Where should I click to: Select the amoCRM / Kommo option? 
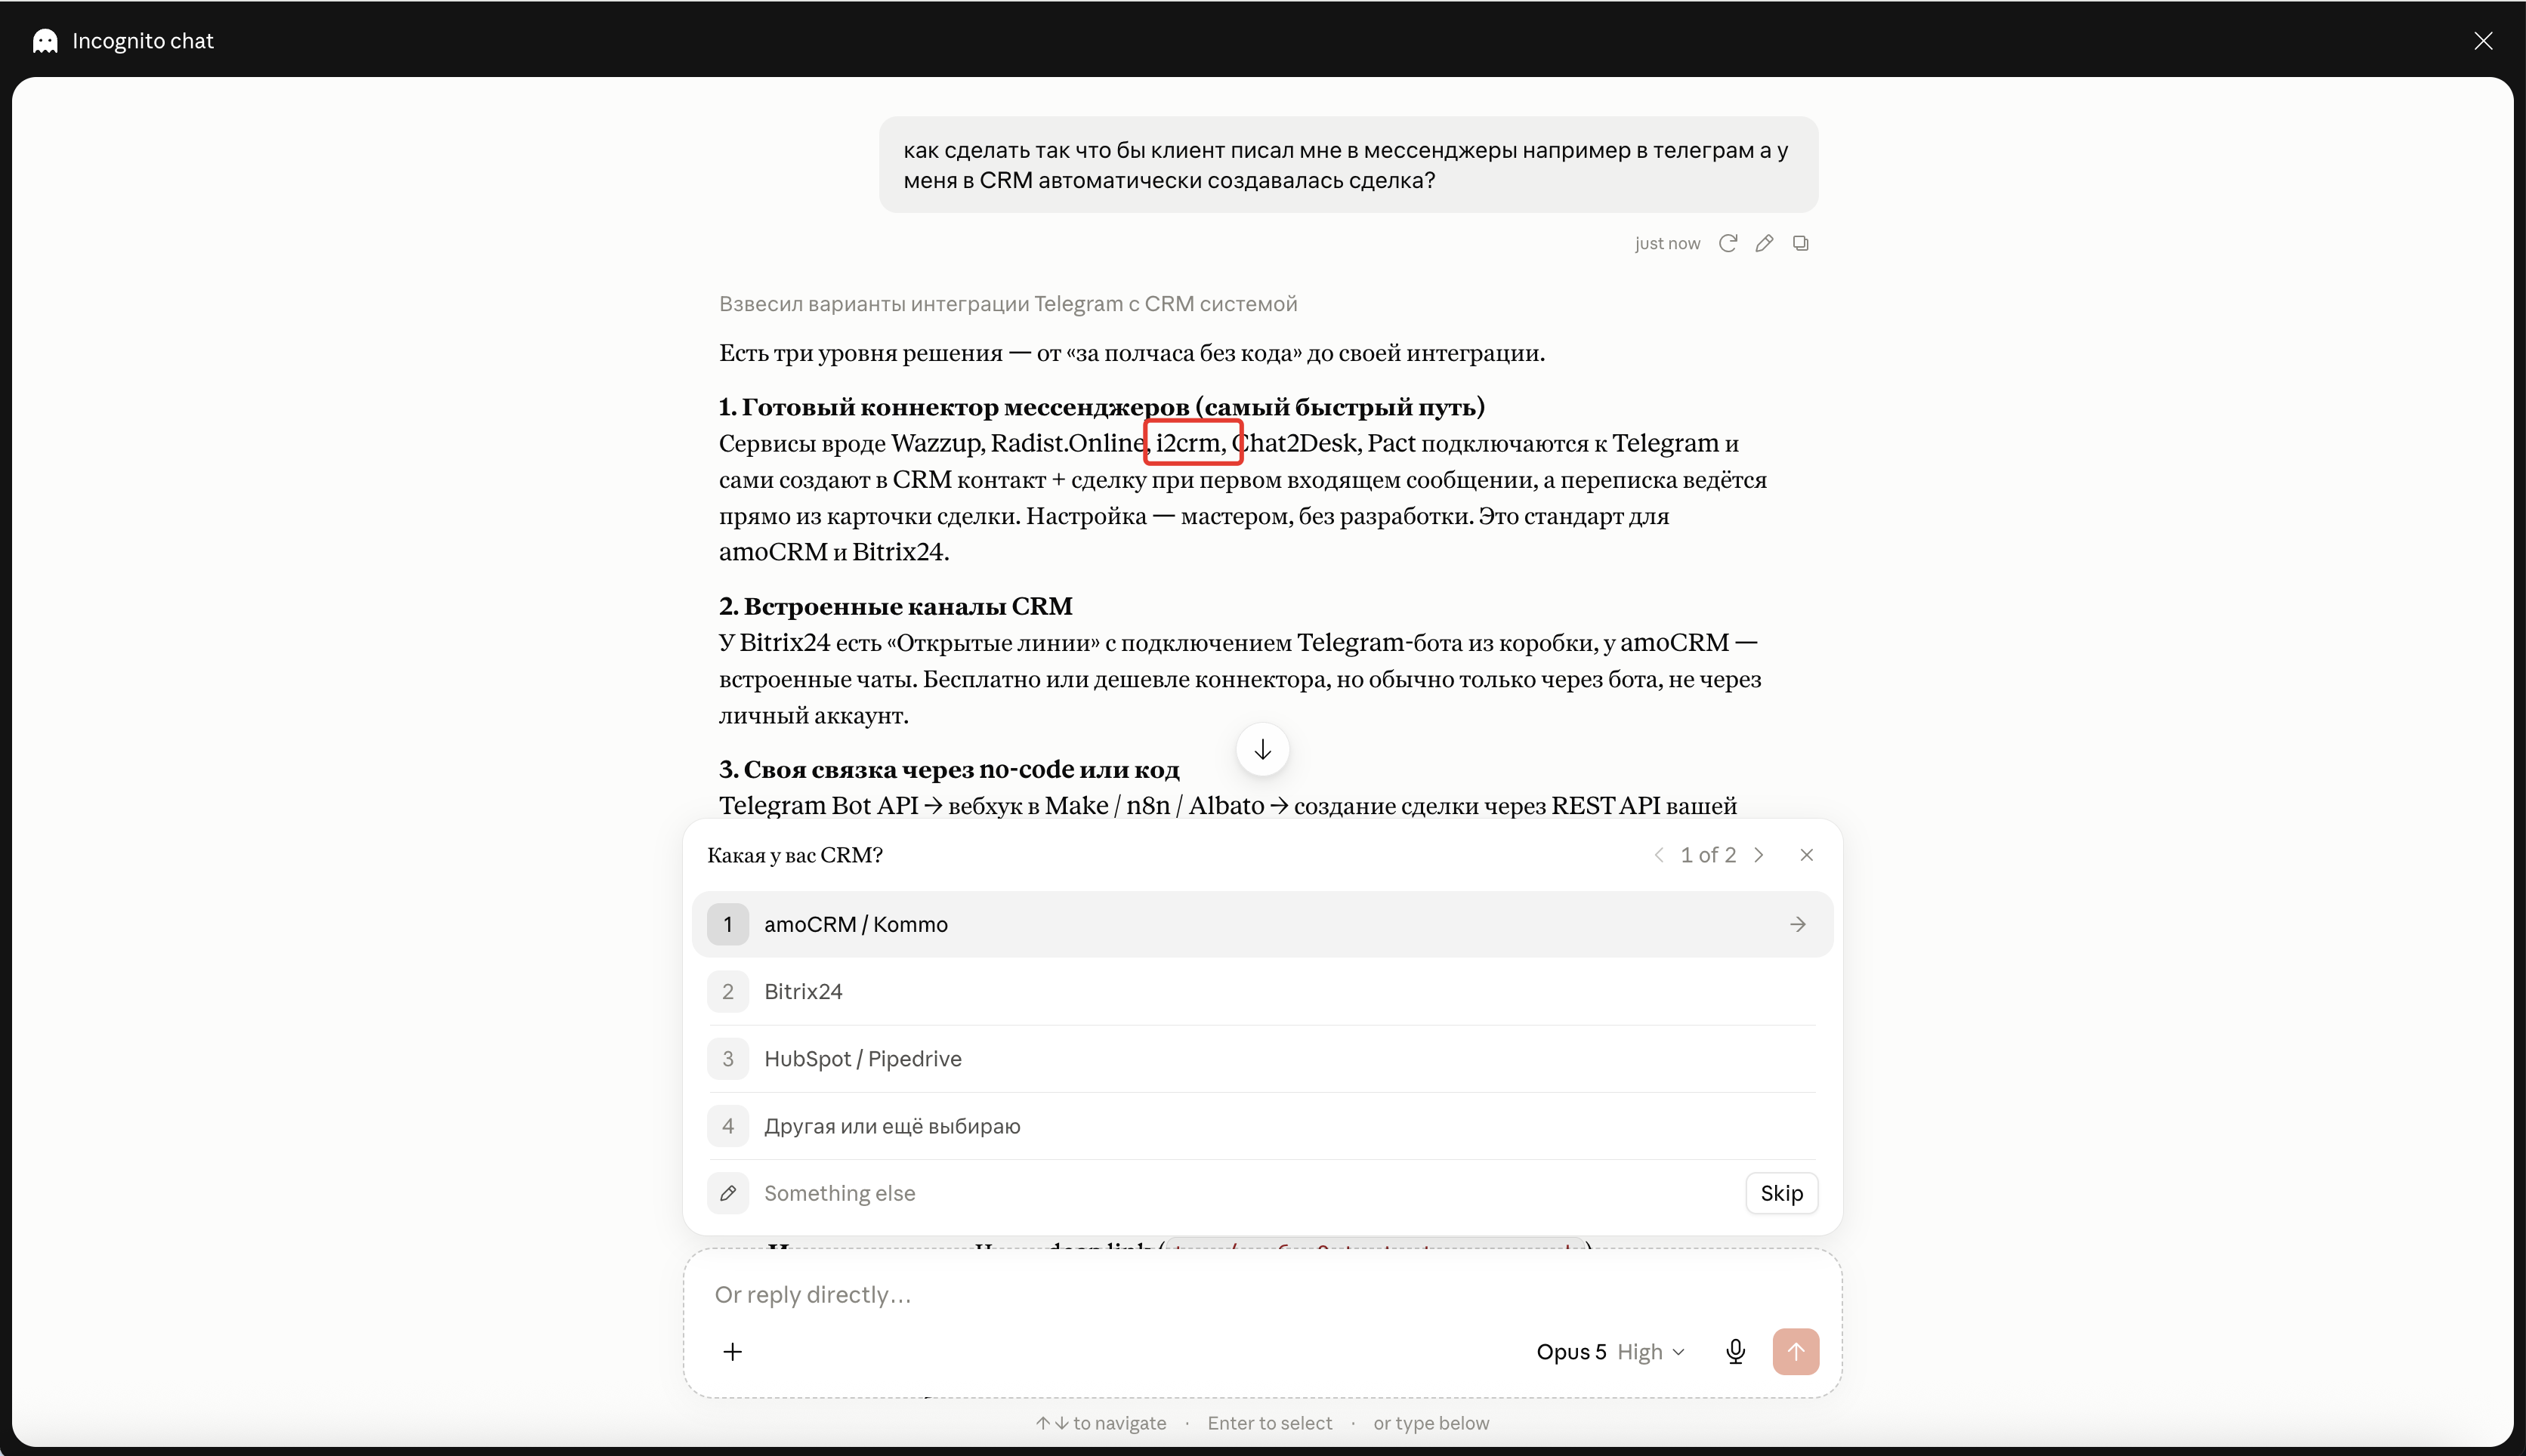pyautogui.click(x=1262, y=924)
